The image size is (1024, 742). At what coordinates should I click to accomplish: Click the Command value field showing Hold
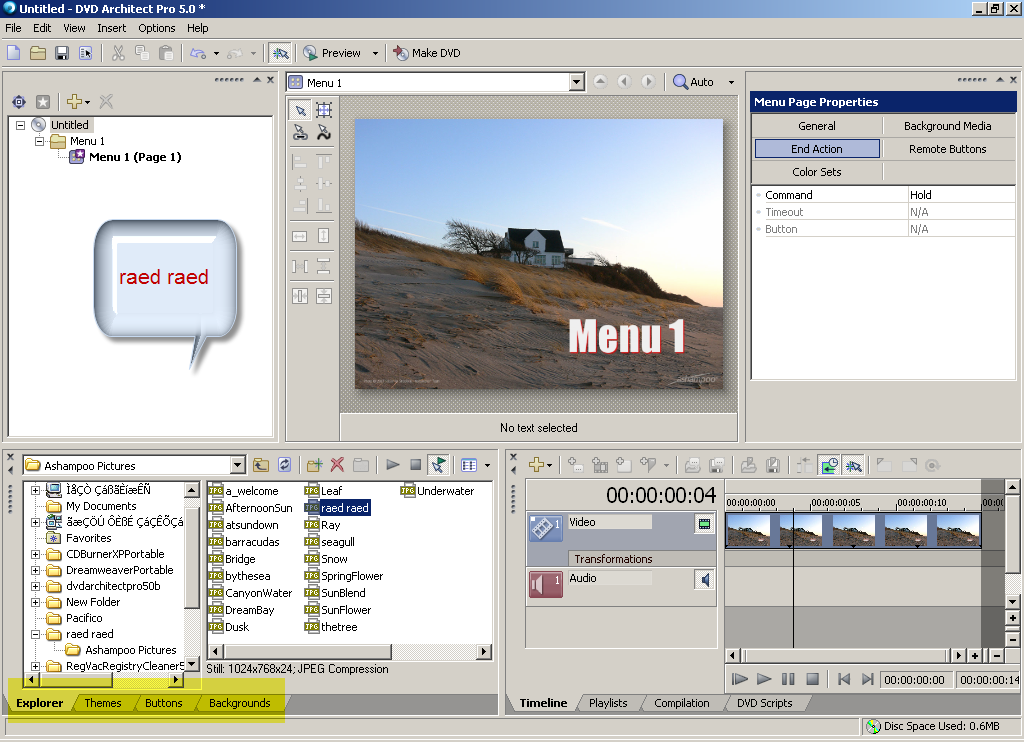click(961, 195)
